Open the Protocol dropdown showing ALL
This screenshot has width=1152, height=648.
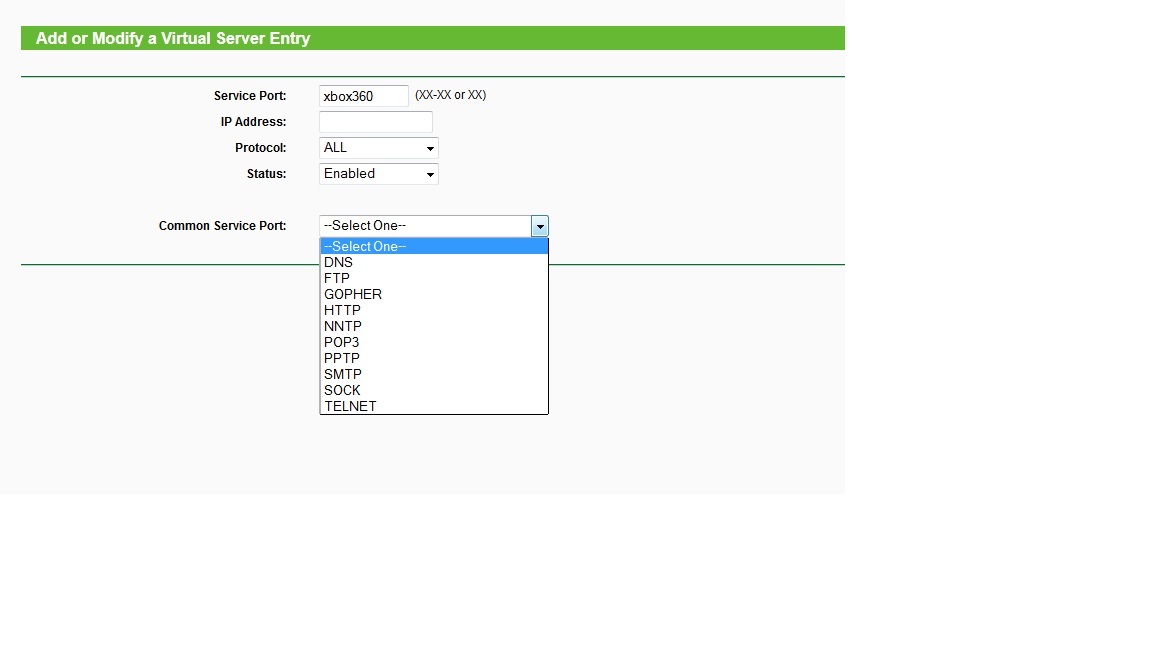[378, 148]
